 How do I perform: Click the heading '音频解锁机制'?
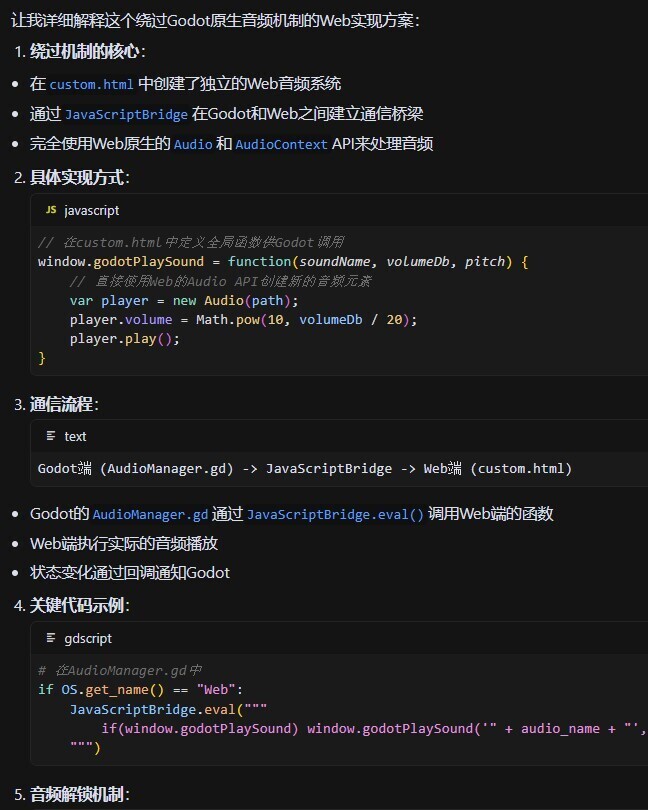76,795
